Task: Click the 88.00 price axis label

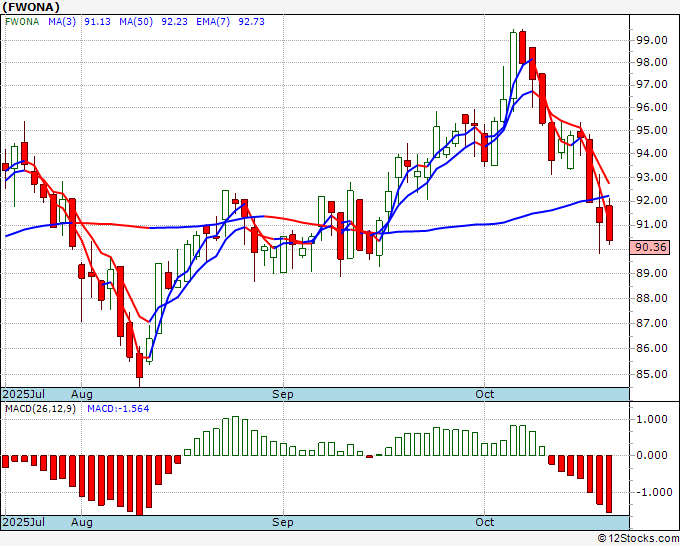Action: [651, 298]
